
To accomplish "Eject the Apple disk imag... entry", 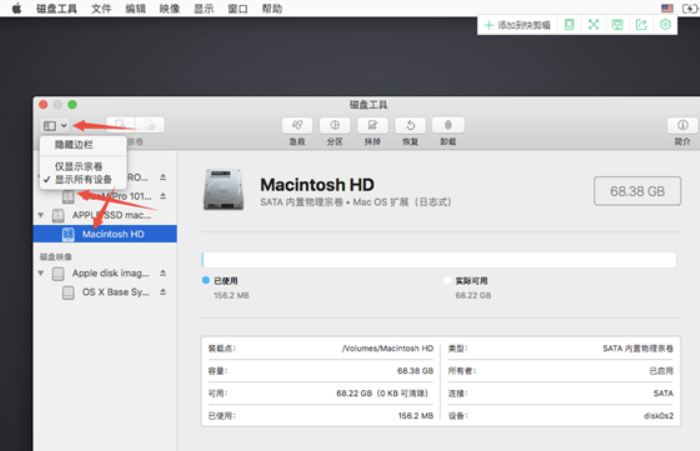I will (x=163, y=273).
